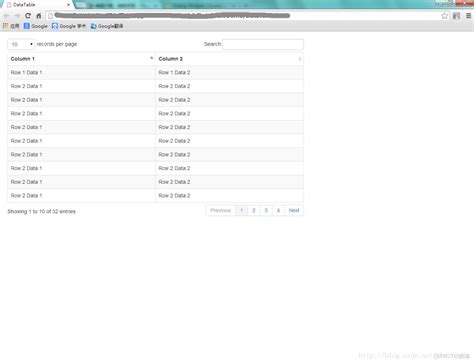The image size is (474, 363).
Task: Open the Google bookmark
Action: pos(36,26)
